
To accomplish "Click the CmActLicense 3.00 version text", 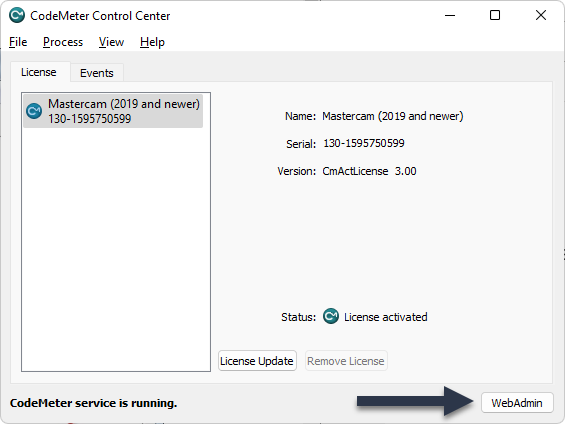I will [x=369, y=171].
